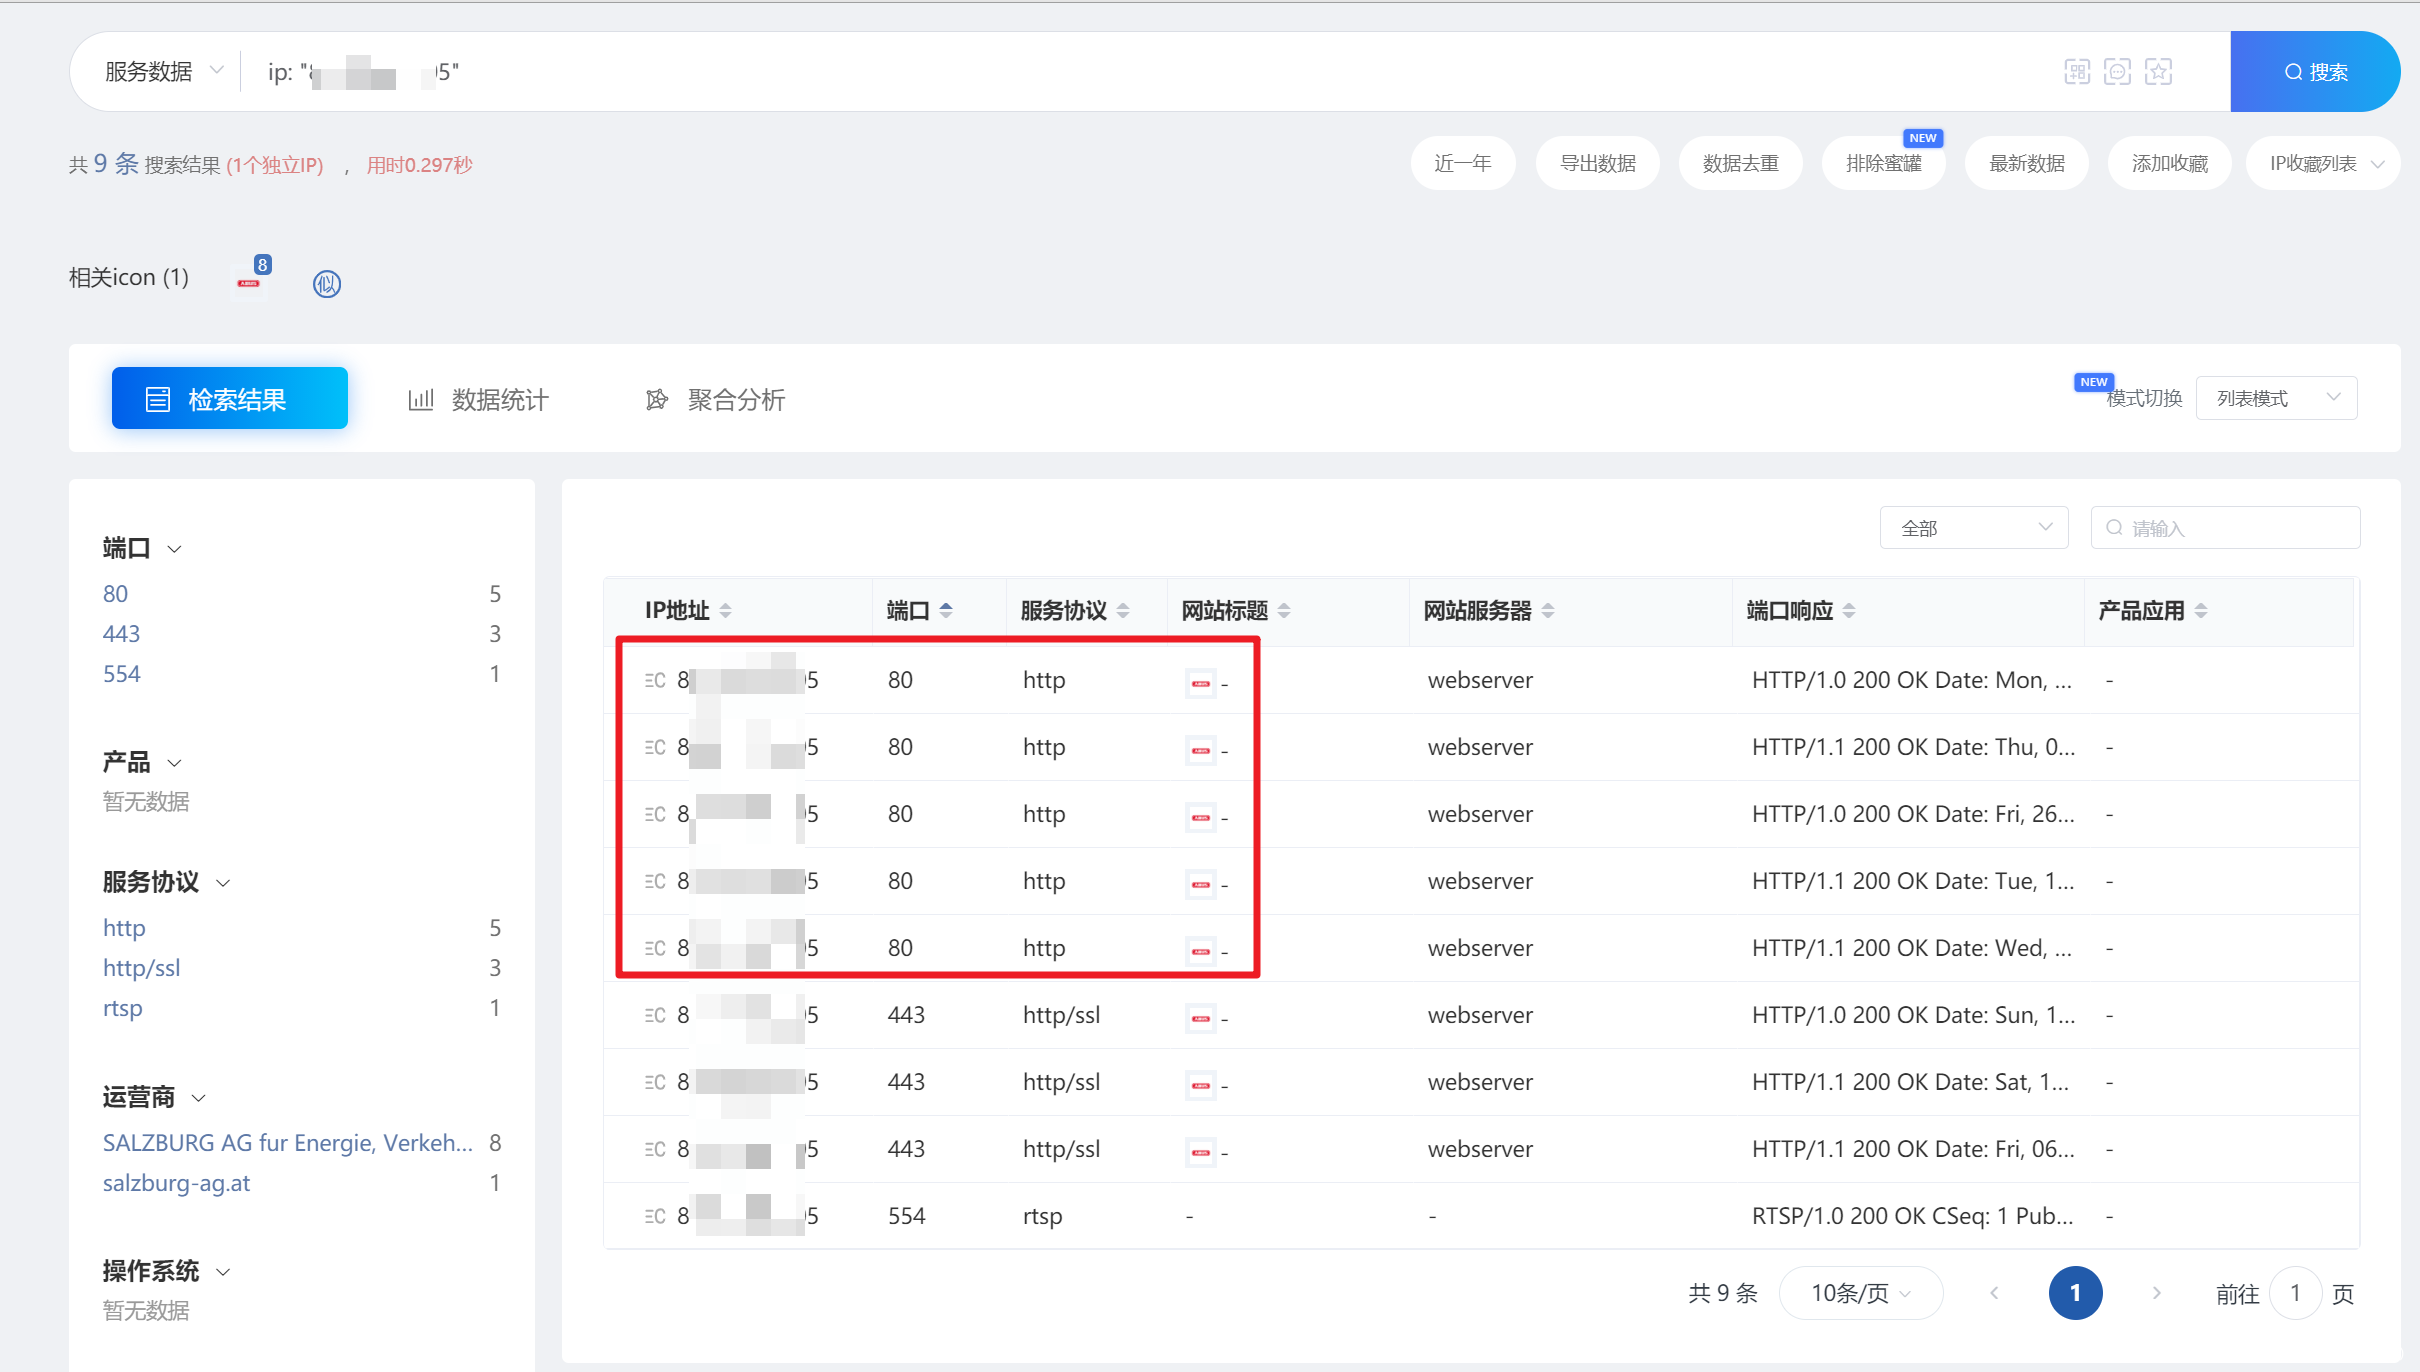This screenshot has height=1372, width=2420.
Task: Open the 列表模式 mode dropdown
Action: 2276,398
